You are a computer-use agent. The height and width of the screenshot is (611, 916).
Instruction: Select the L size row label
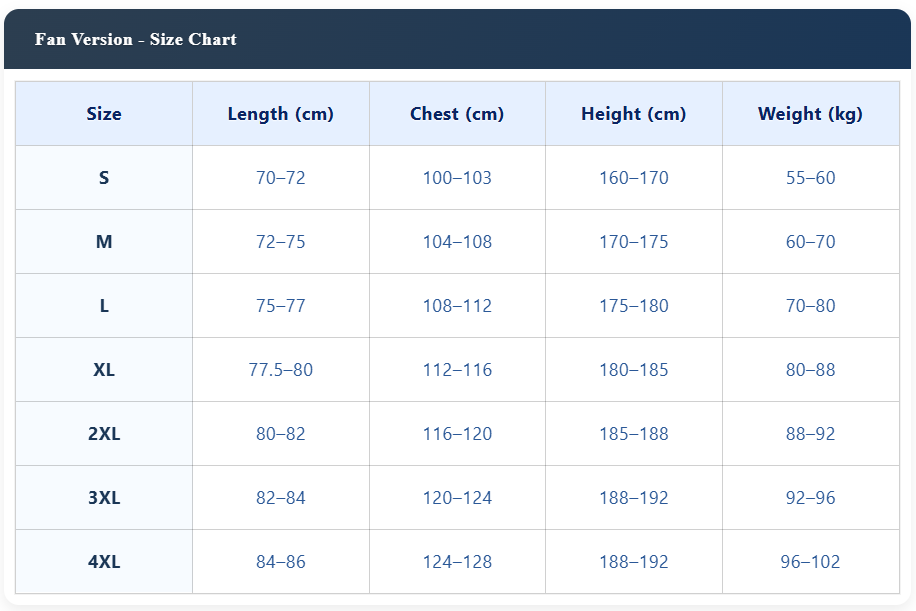[104, 306]
